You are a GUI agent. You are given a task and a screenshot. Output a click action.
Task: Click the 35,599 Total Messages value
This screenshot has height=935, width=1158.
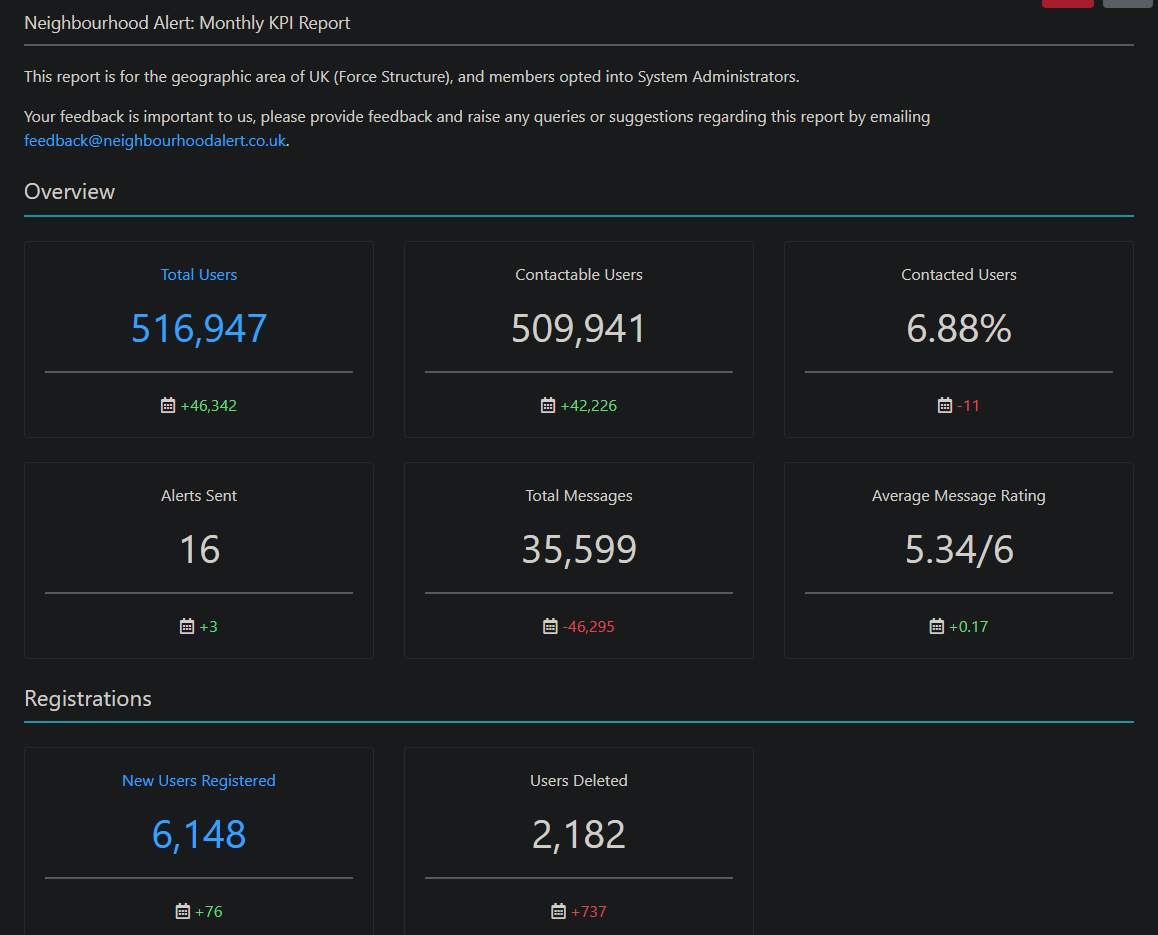[x=579, y=550]
